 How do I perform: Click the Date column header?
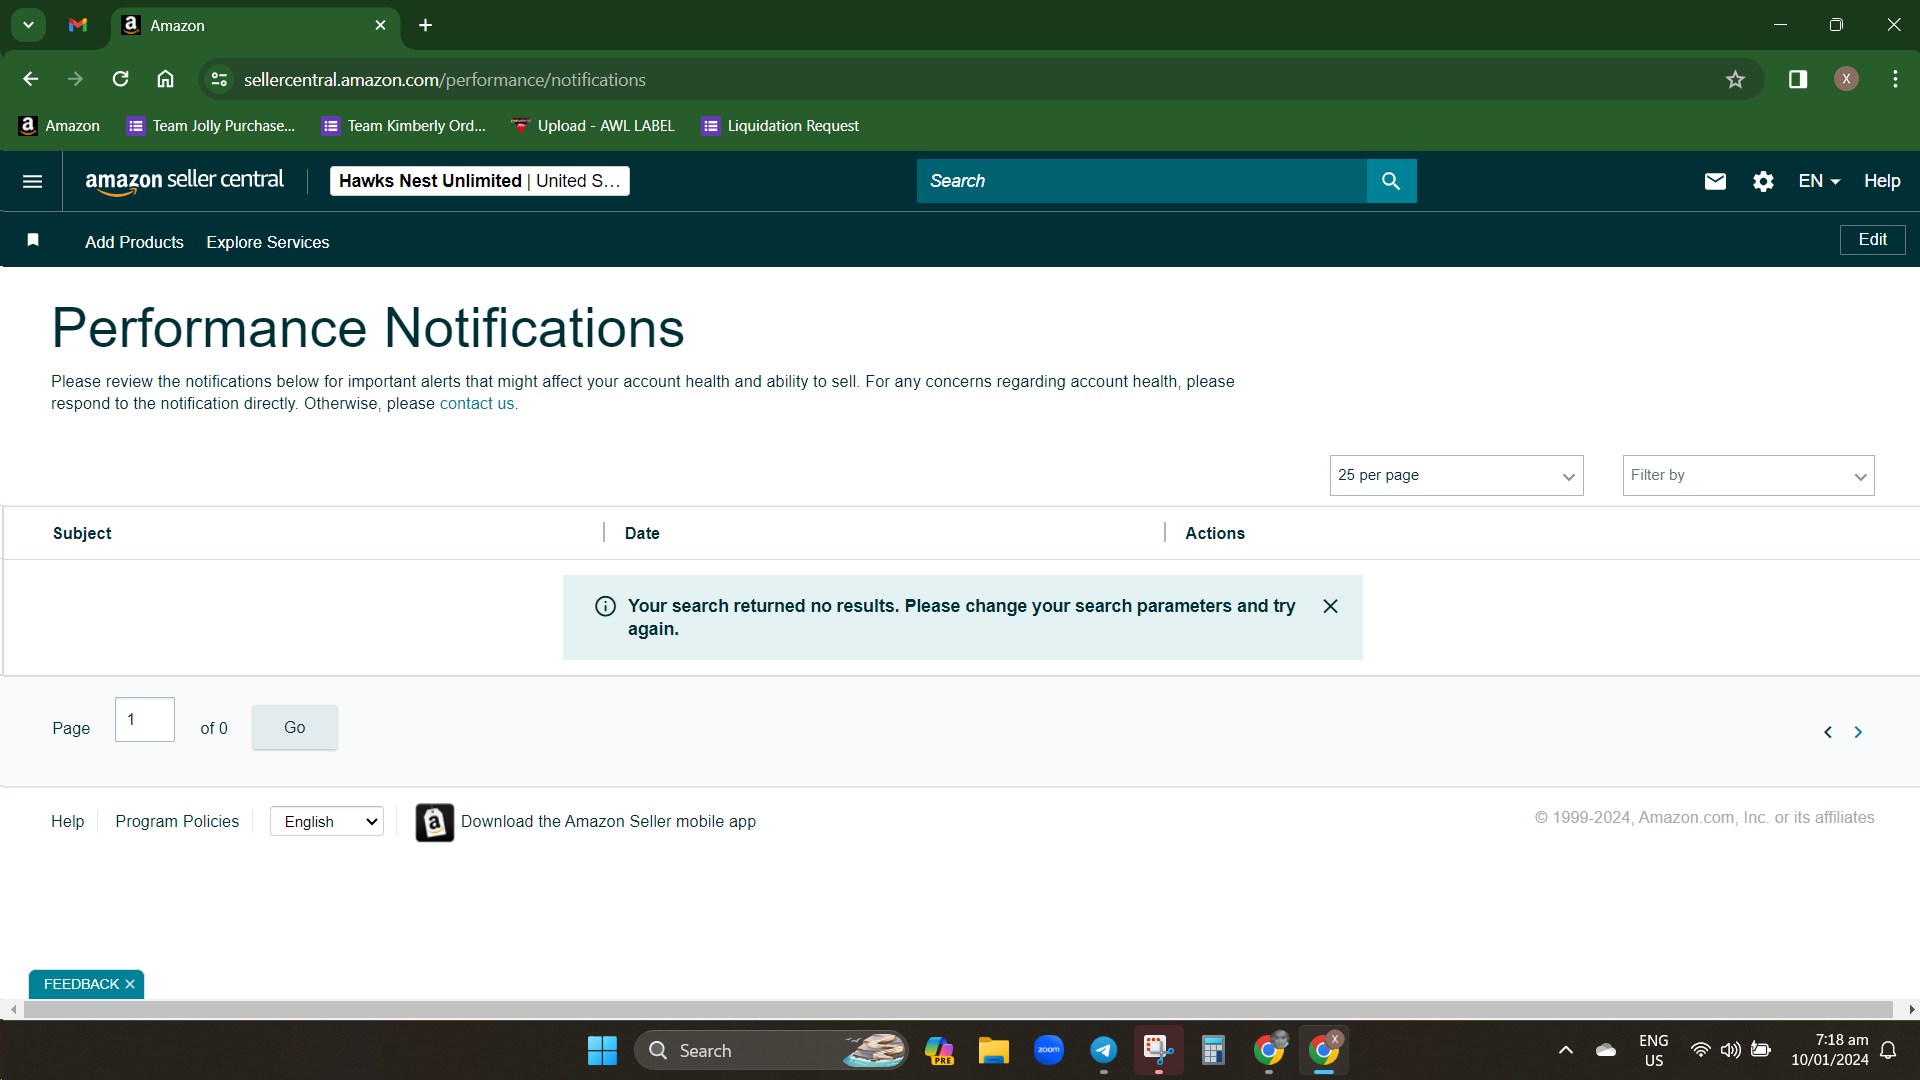click(642, 533)
